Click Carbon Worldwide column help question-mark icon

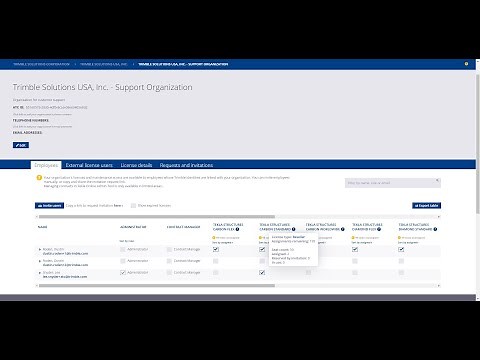[x=343, y=229]
